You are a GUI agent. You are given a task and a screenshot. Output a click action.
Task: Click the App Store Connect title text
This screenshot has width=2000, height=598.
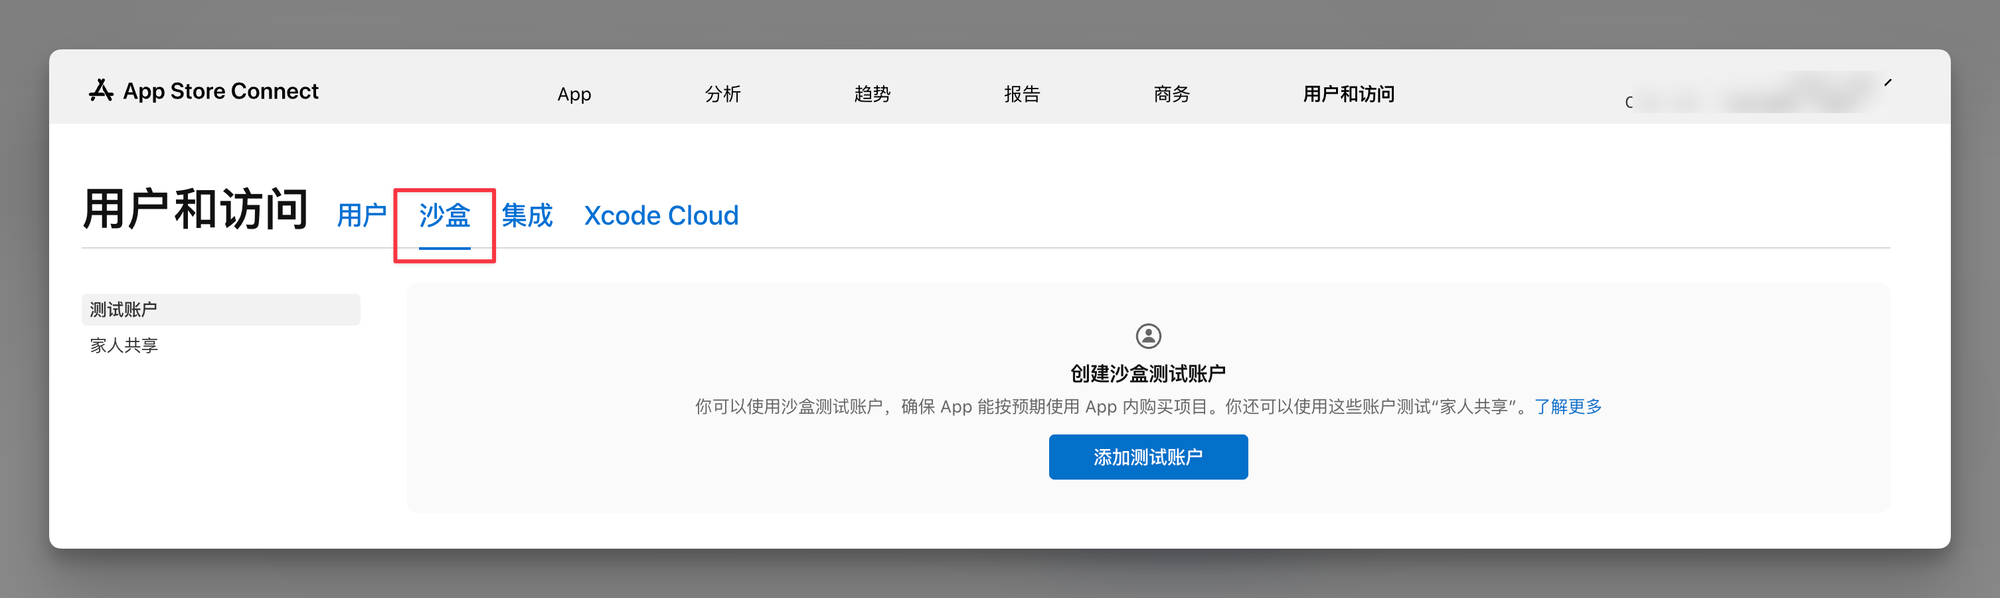click(220, 91)
